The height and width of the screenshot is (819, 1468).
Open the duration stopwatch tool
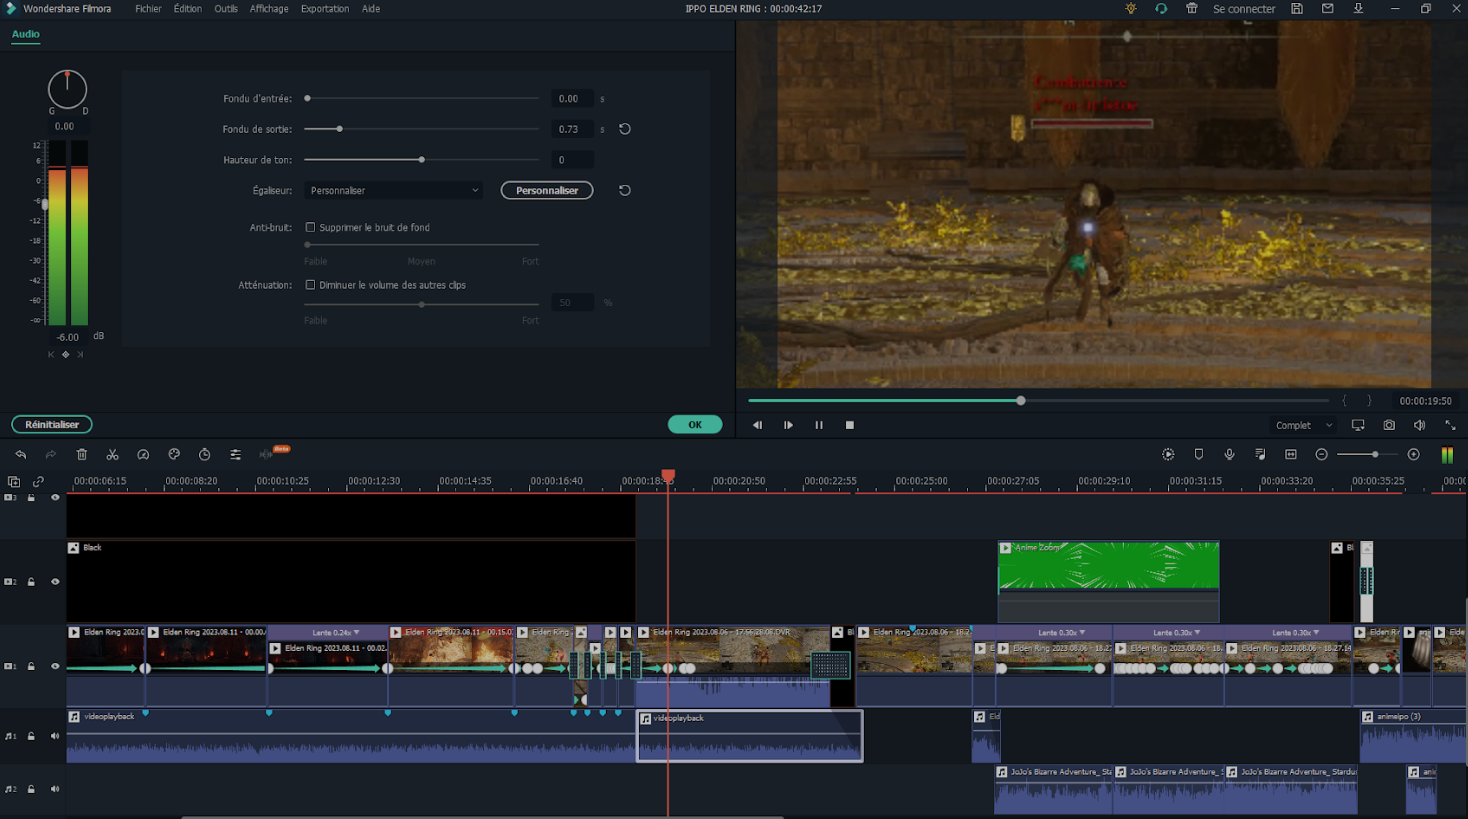click(x=205, y=454)
